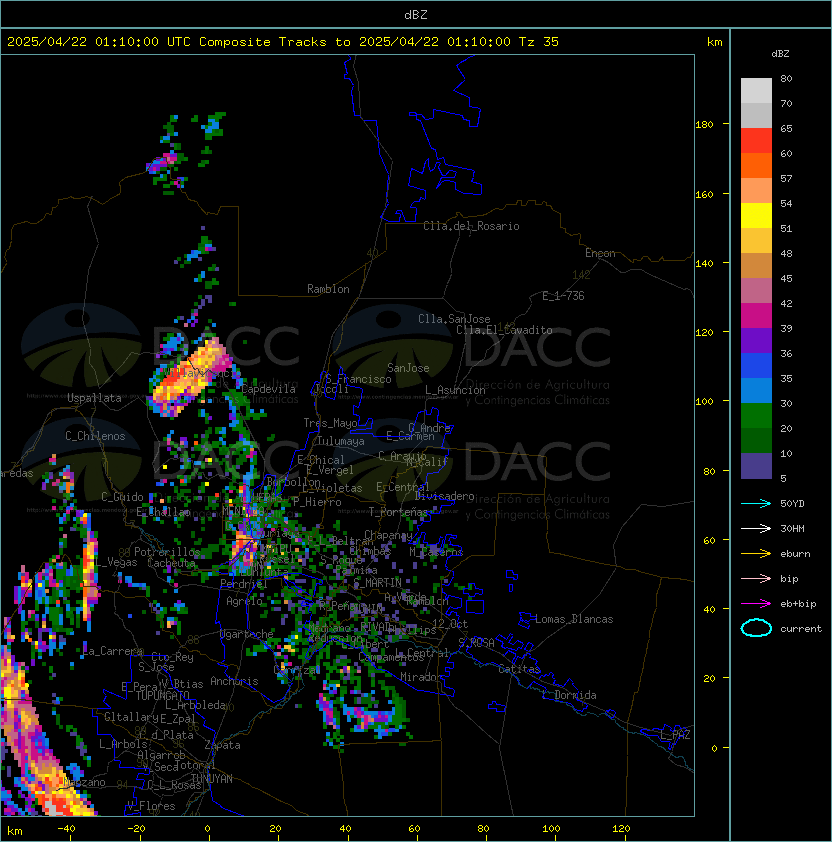Click the Clla.del_Rosario location label
This screenshot has height=842, width=832.
(471, 226)
